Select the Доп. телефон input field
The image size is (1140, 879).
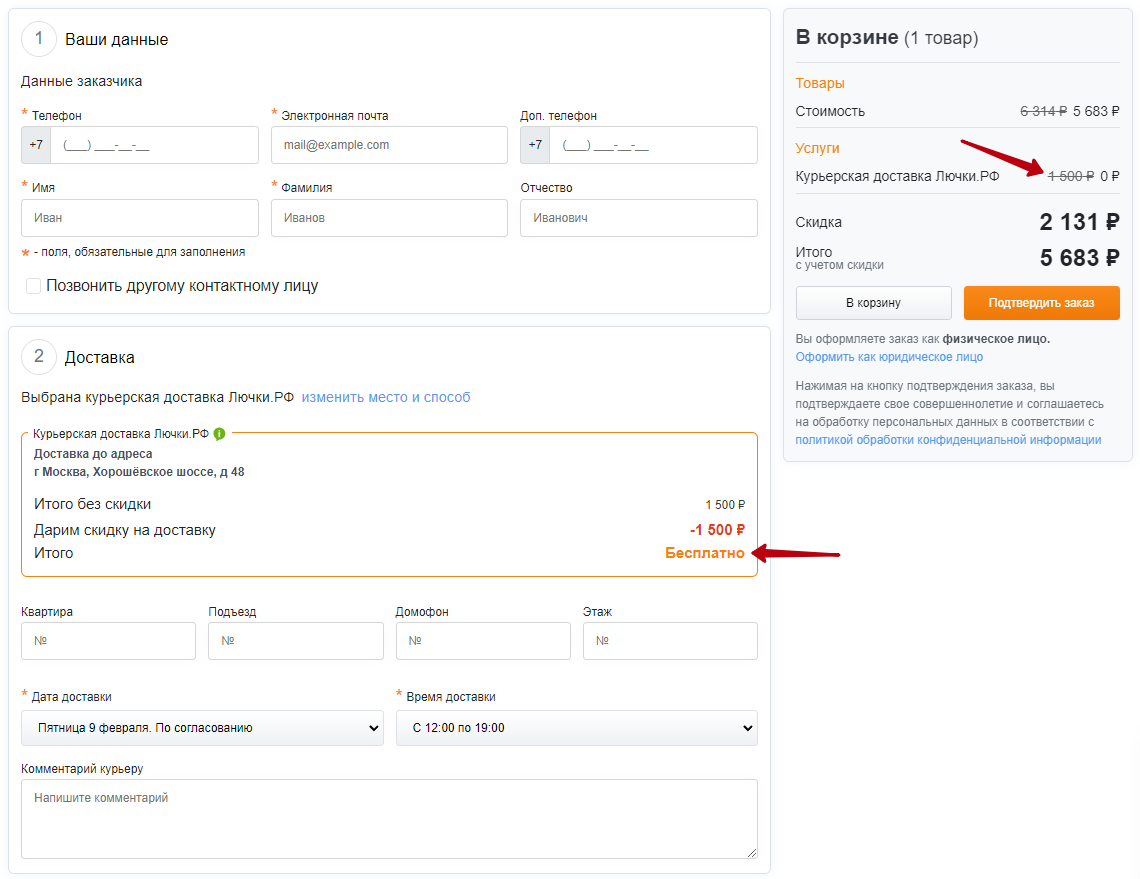click(x=652, y=145)
